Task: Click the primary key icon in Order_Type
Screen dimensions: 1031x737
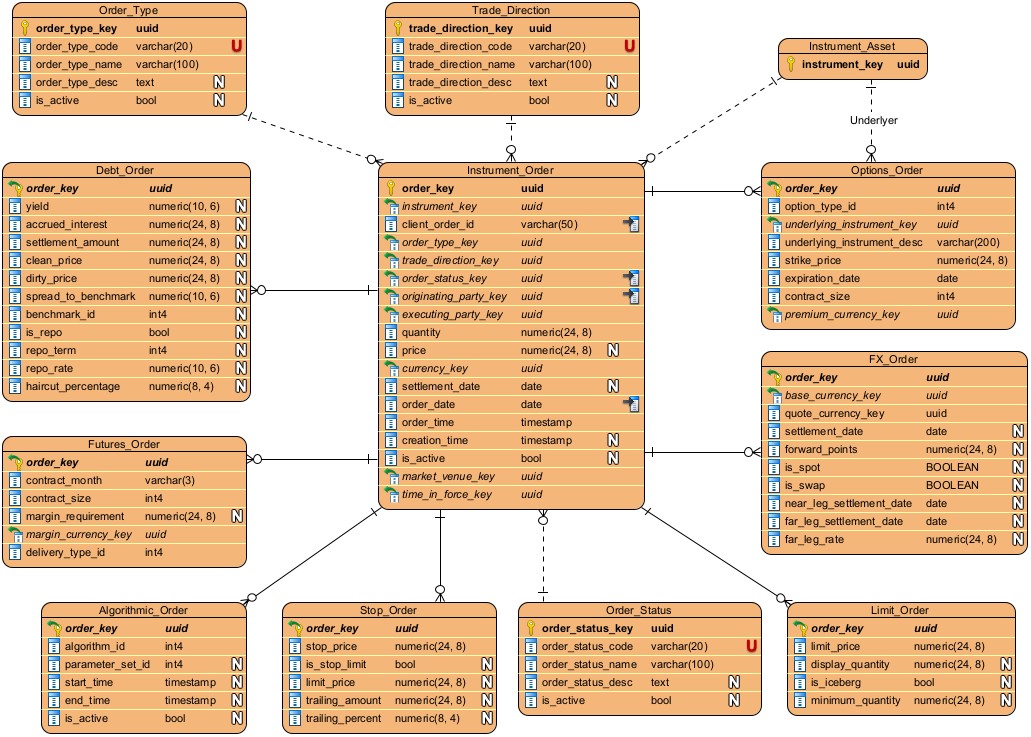Action: click(x=24, y=28)
